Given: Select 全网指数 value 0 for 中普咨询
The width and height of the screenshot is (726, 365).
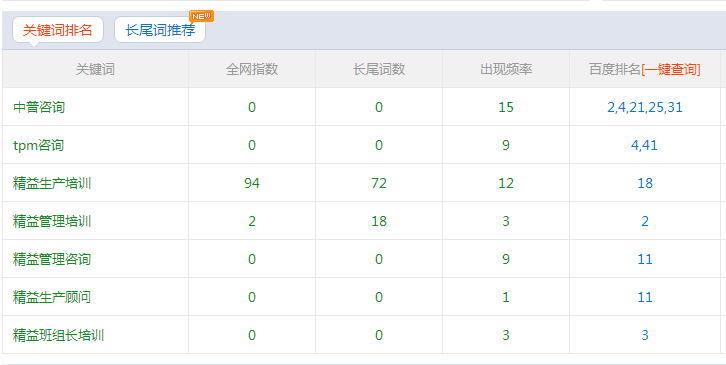Looking at the screenshot, I should [252, 107].
